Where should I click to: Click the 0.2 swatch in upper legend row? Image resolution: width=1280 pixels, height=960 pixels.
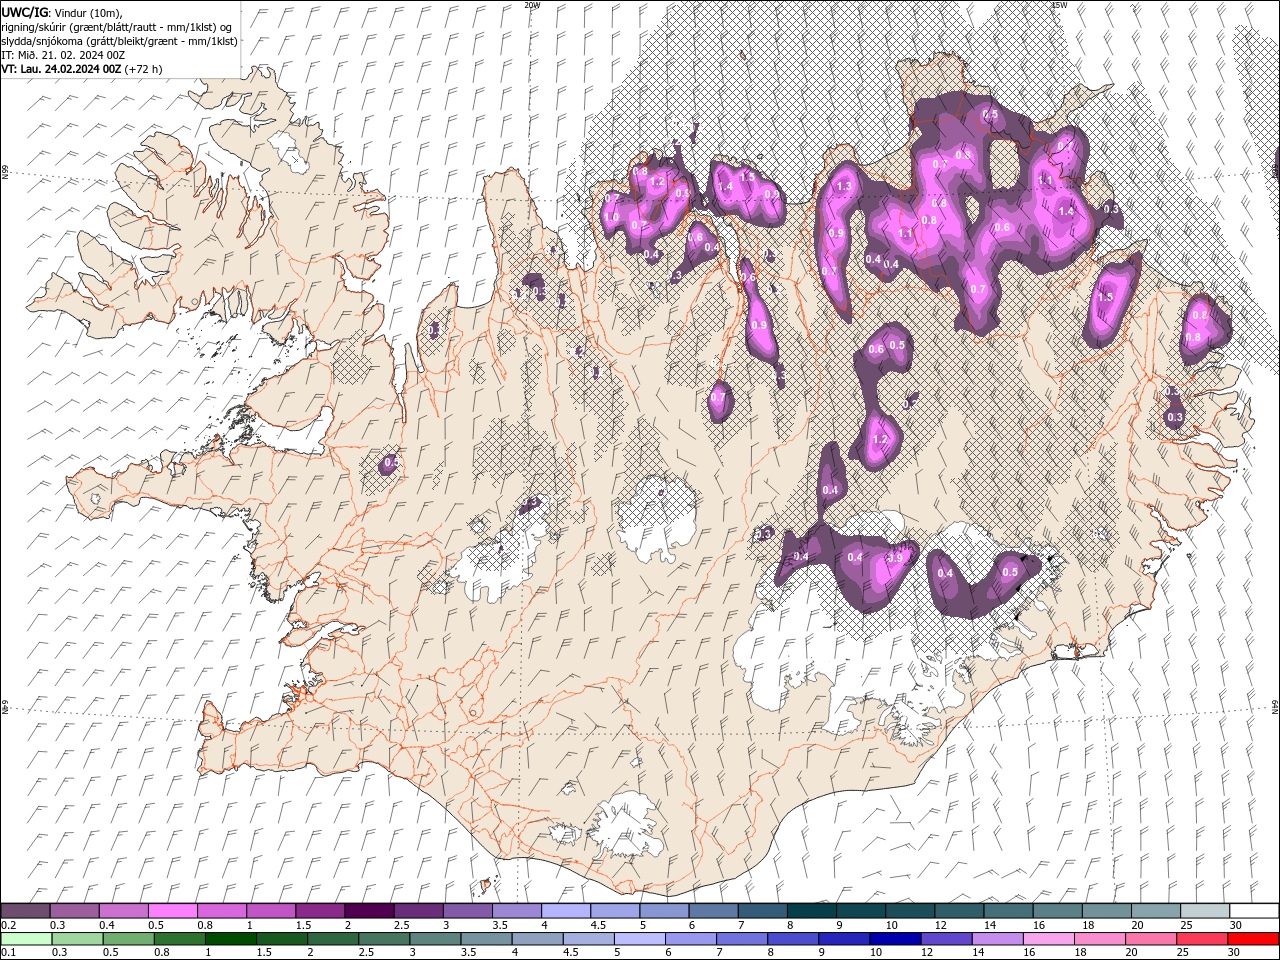[x=26, y=911]
